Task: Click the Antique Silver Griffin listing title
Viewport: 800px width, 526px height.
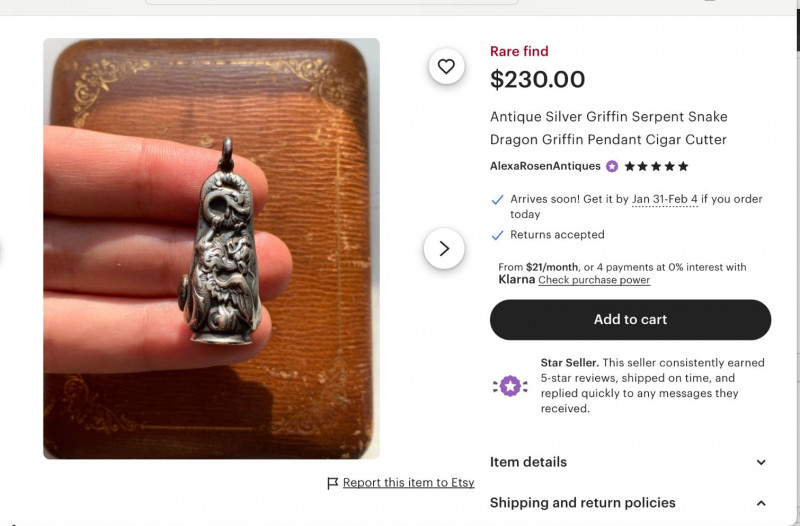Action: [x=608, y=128]
